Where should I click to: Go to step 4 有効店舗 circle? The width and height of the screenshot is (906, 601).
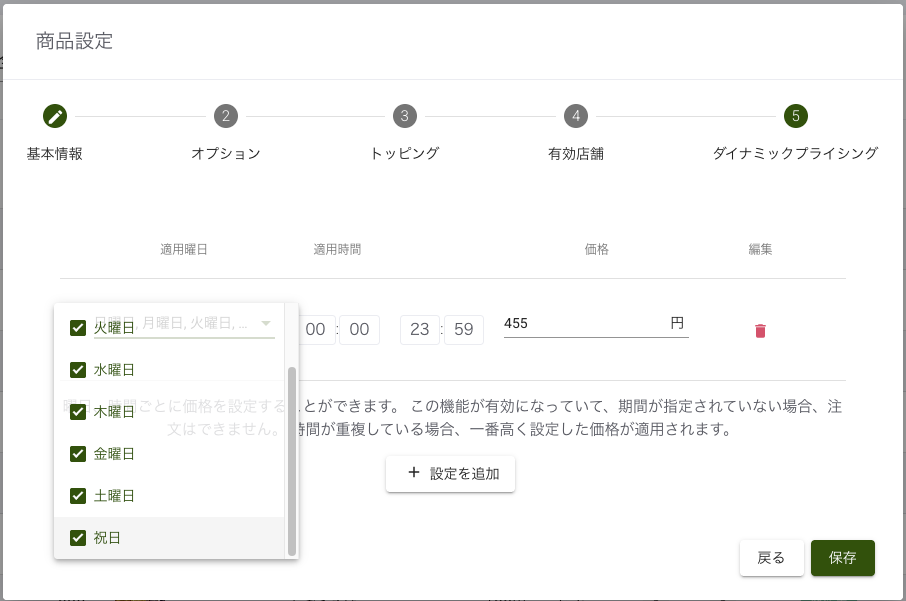575,116
